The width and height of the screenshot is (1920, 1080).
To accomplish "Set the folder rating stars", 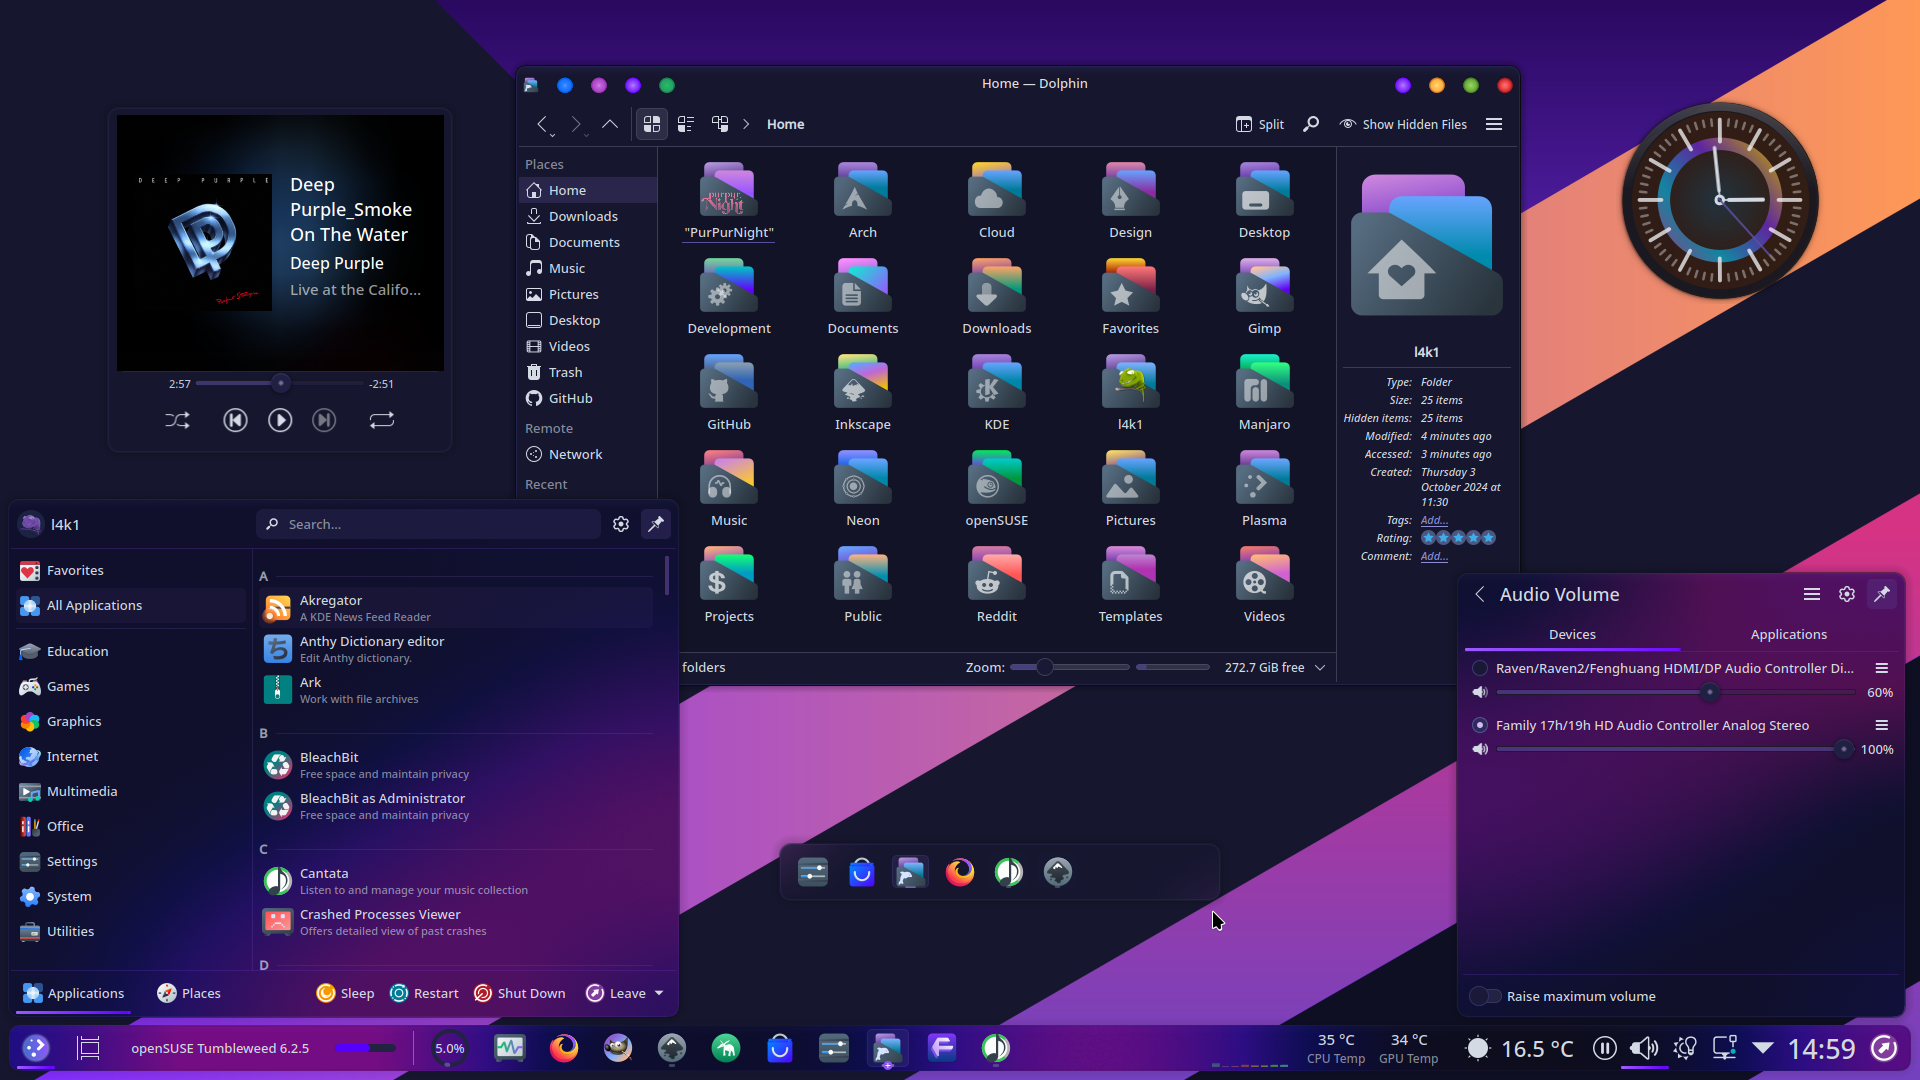I will coord(1458,538).
